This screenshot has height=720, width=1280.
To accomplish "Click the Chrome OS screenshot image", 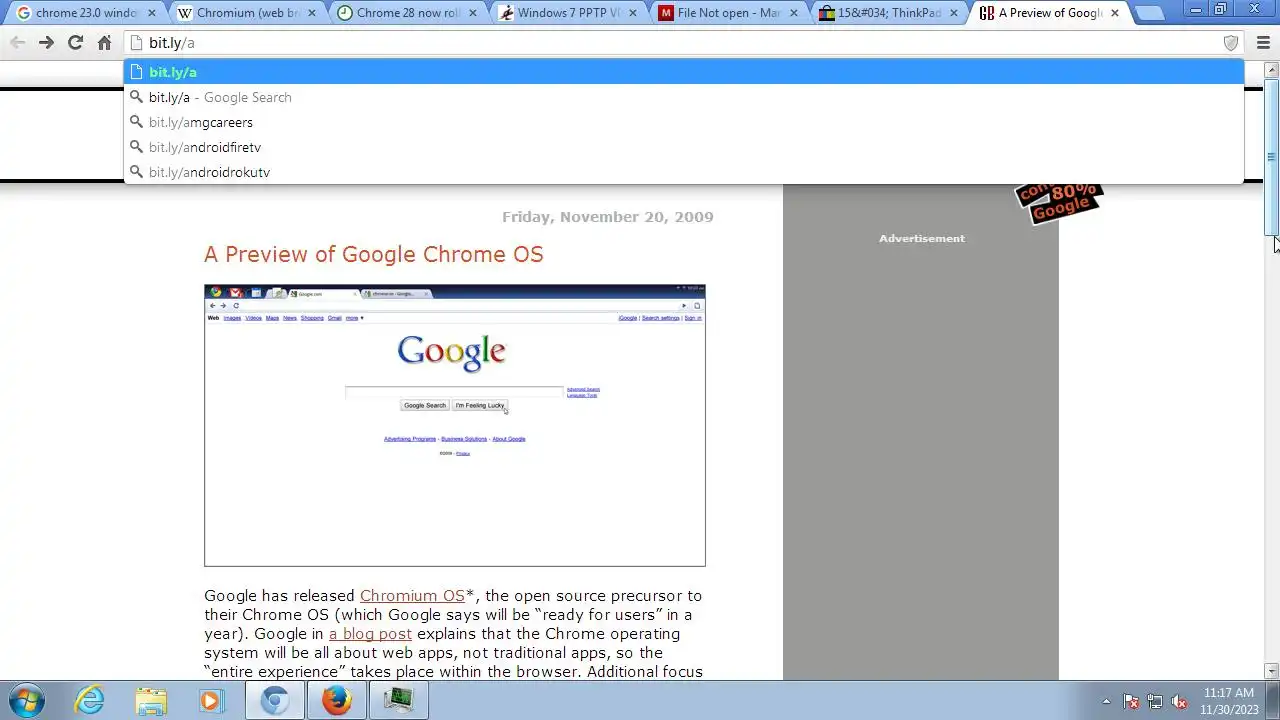I will 455,426.
